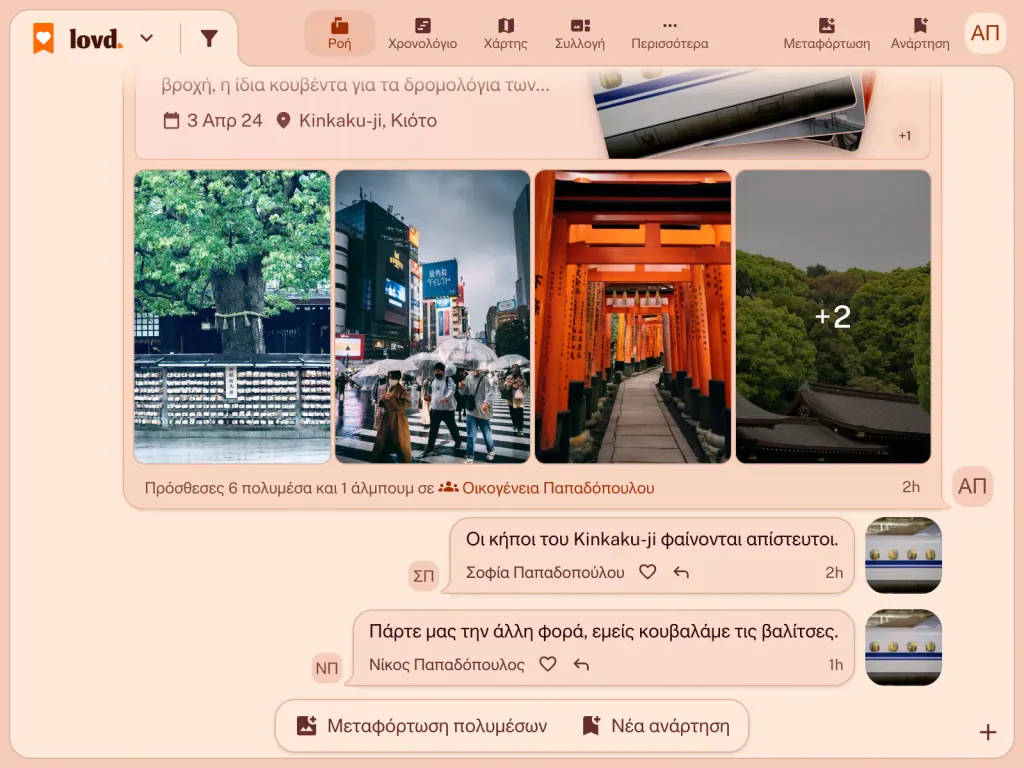This screenshot has height=768, width=1024.
Task: Open train thumbnail beside Νίκος's comment
Action: pyautogui.click(x=903, y=647)
